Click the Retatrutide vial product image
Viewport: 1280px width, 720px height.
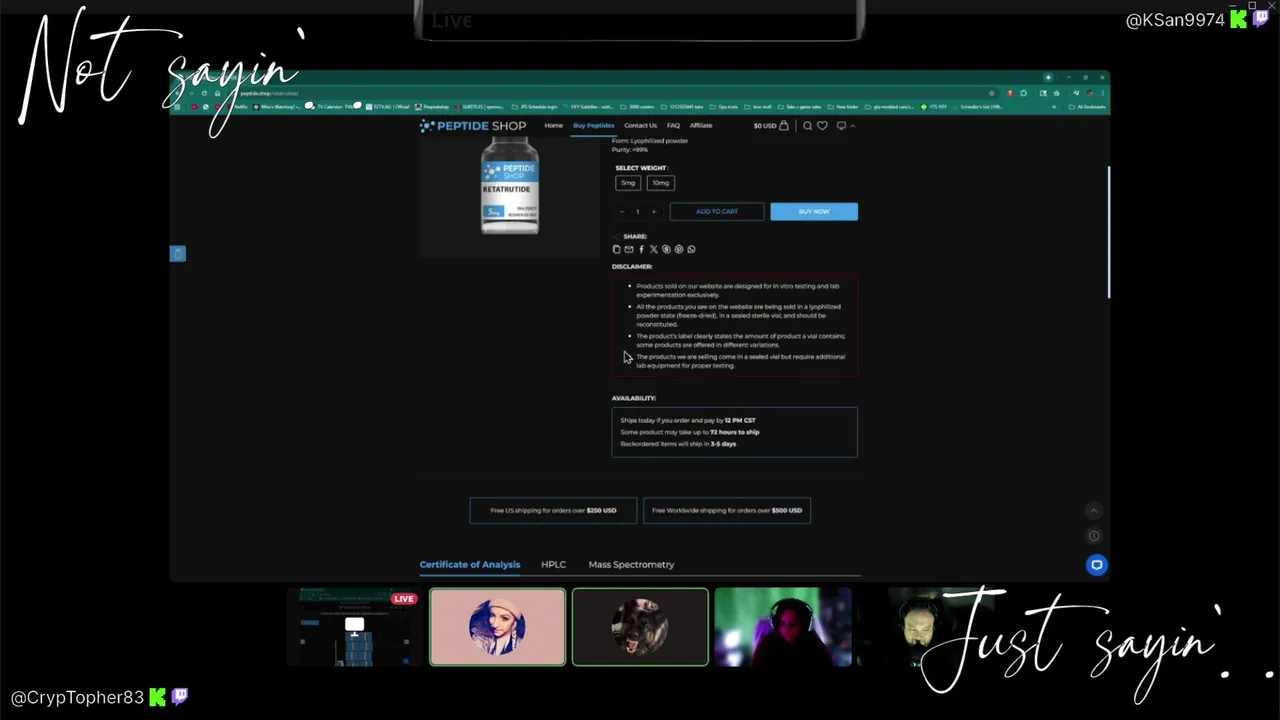tap(510, 188)
